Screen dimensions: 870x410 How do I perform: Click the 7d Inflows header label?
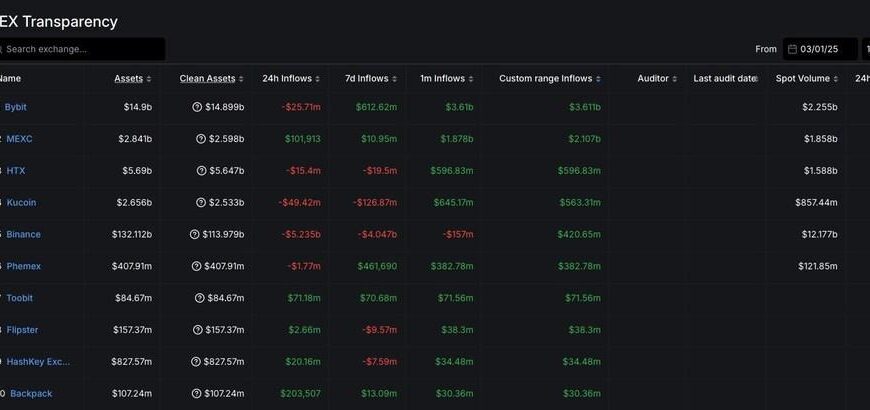[x=367, y=79]
